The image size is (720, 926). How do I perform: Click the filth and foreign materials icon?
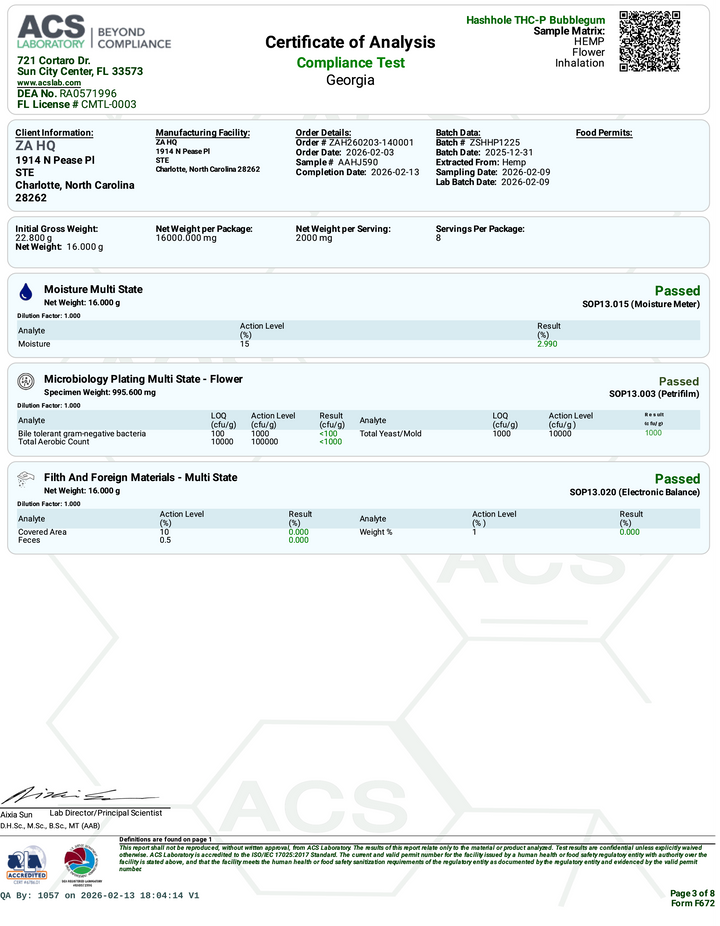point(25,479)
